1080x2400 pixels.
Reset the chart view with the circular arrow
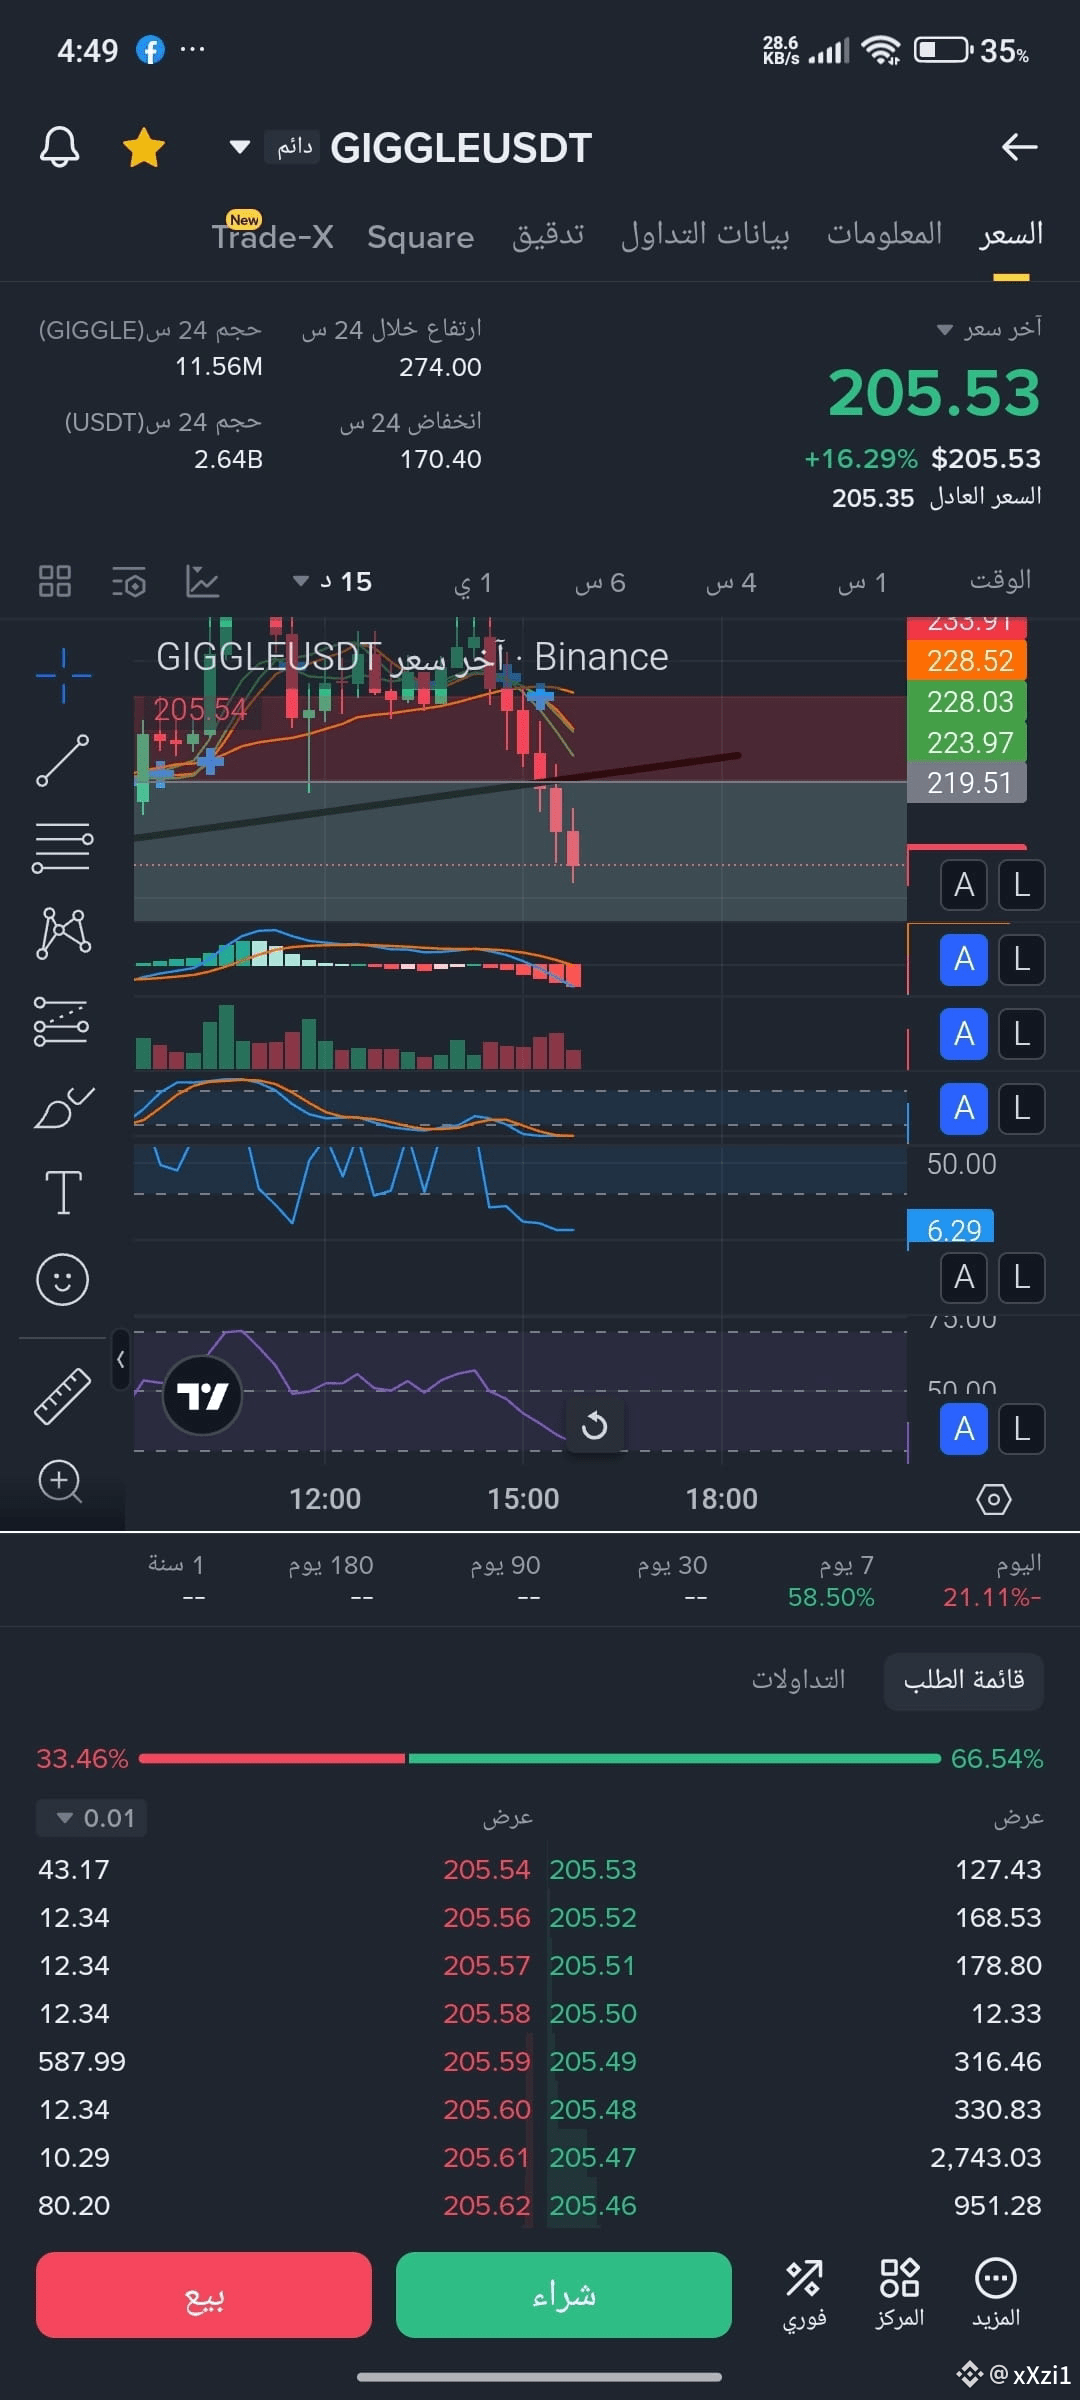point(594,1425)
